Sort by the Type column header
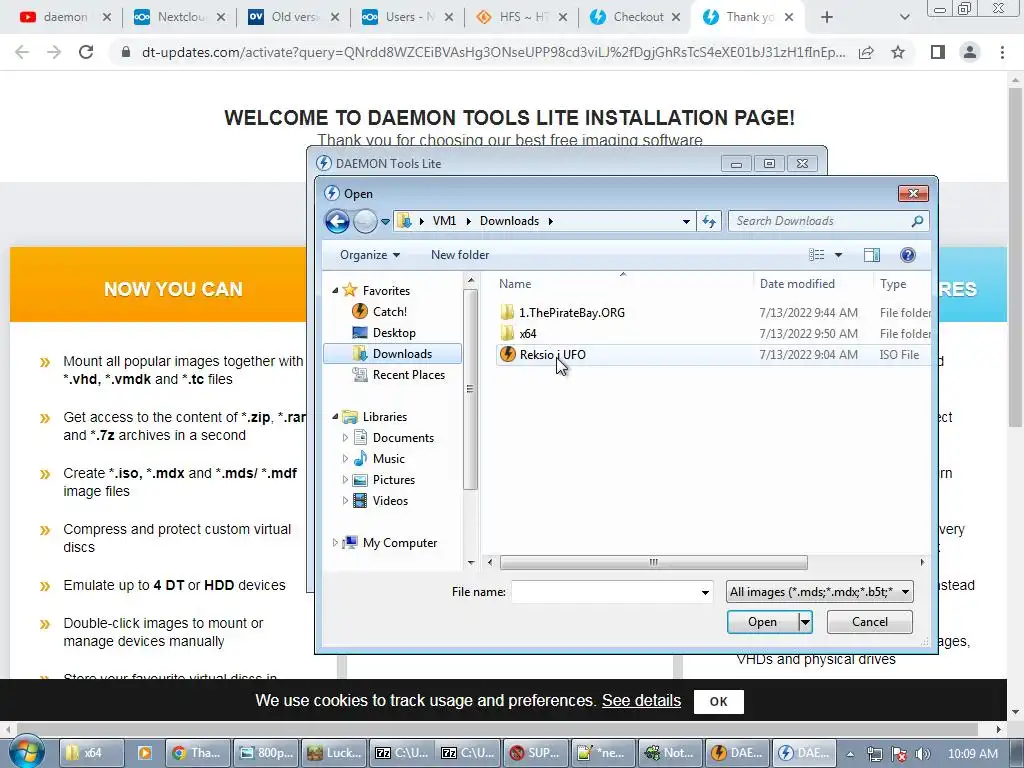Screen dimensions: 1024x768 point(893,283)
